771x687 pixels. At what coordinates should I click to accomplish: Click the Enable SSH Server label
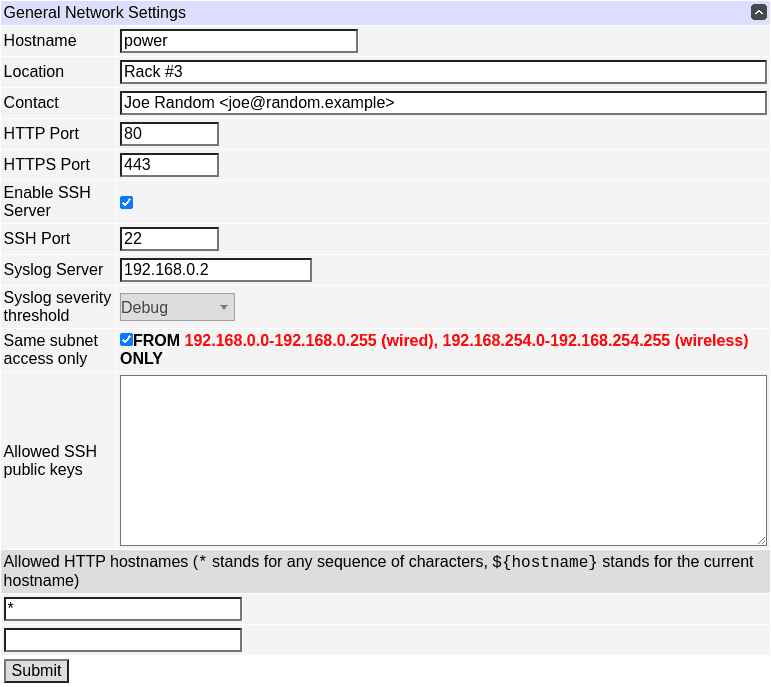47,202
